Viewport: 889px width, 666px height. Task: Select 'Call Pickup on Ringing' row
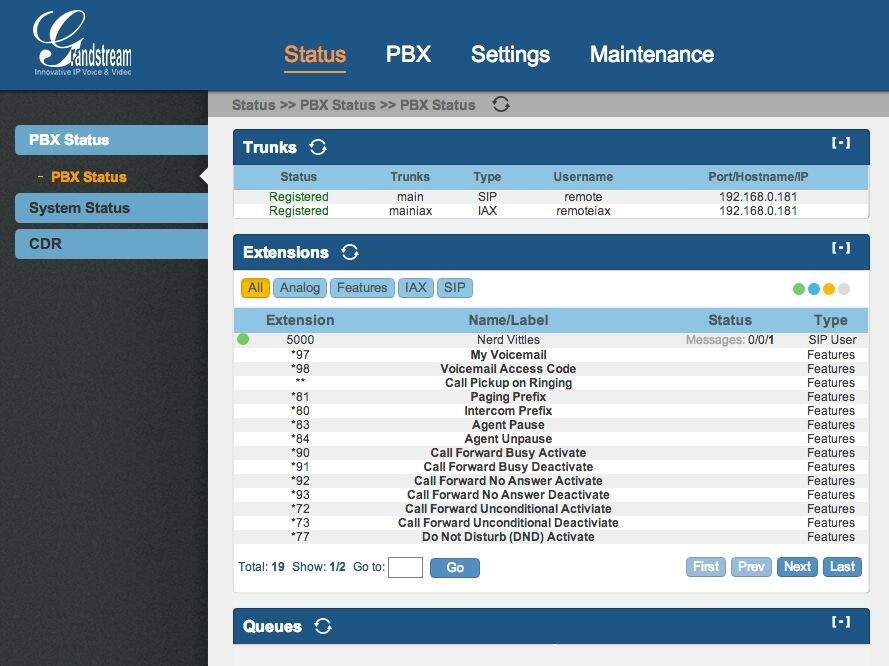coord(551,383)
